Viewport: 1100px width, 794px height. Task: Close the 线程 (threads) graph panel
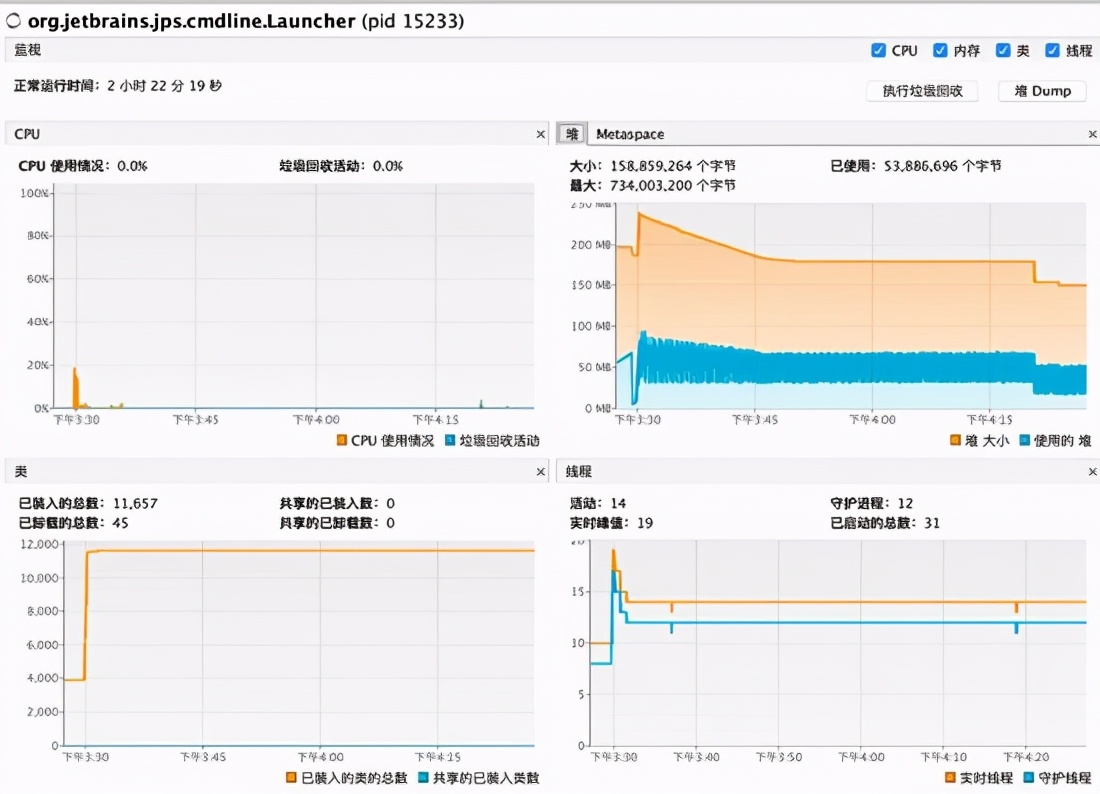click(1092, 471)
